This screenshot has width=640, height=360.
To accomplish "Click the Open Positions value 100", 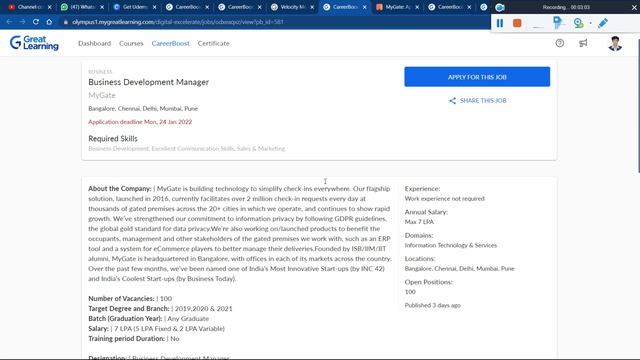I will pyautogui.click(x=410, y=292).
